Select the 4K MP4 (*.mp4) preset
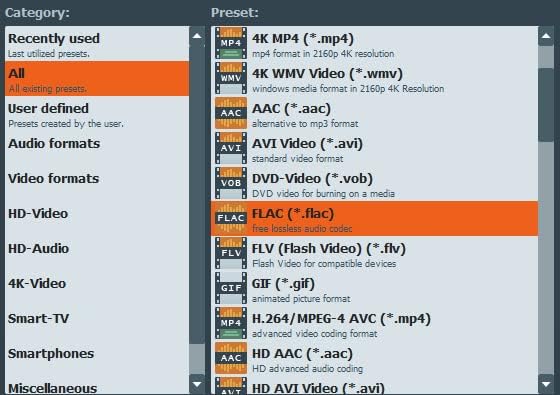The height and width of the screenshot is (395, 560). pyautogui.click(x=375, y=44)
